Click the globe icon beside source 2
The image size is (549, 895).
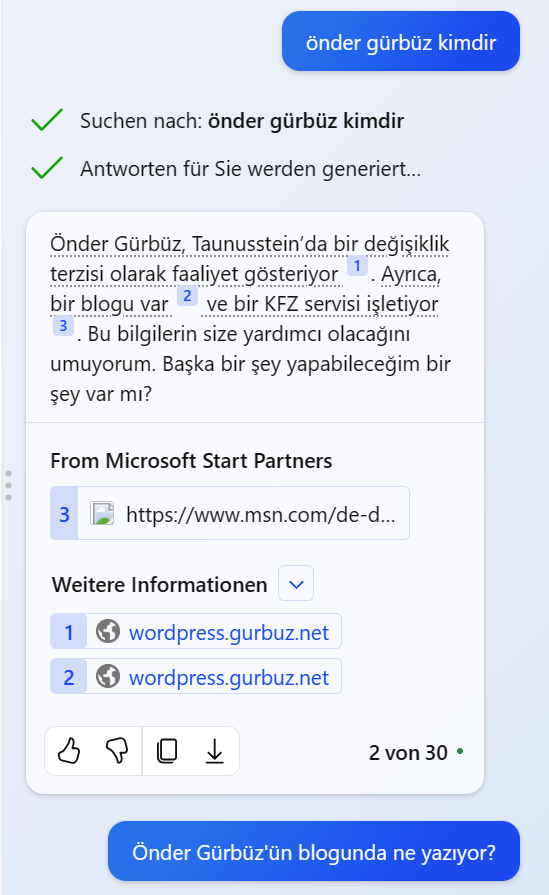pos(108,676)
